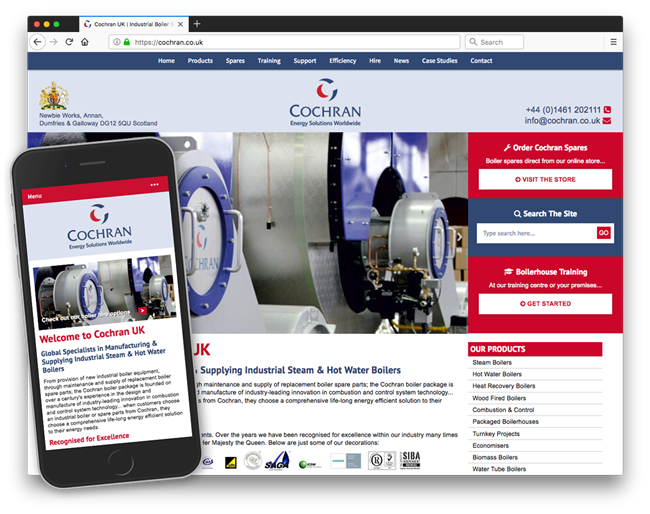Click the green padlock security icon

tap(126, 42)
